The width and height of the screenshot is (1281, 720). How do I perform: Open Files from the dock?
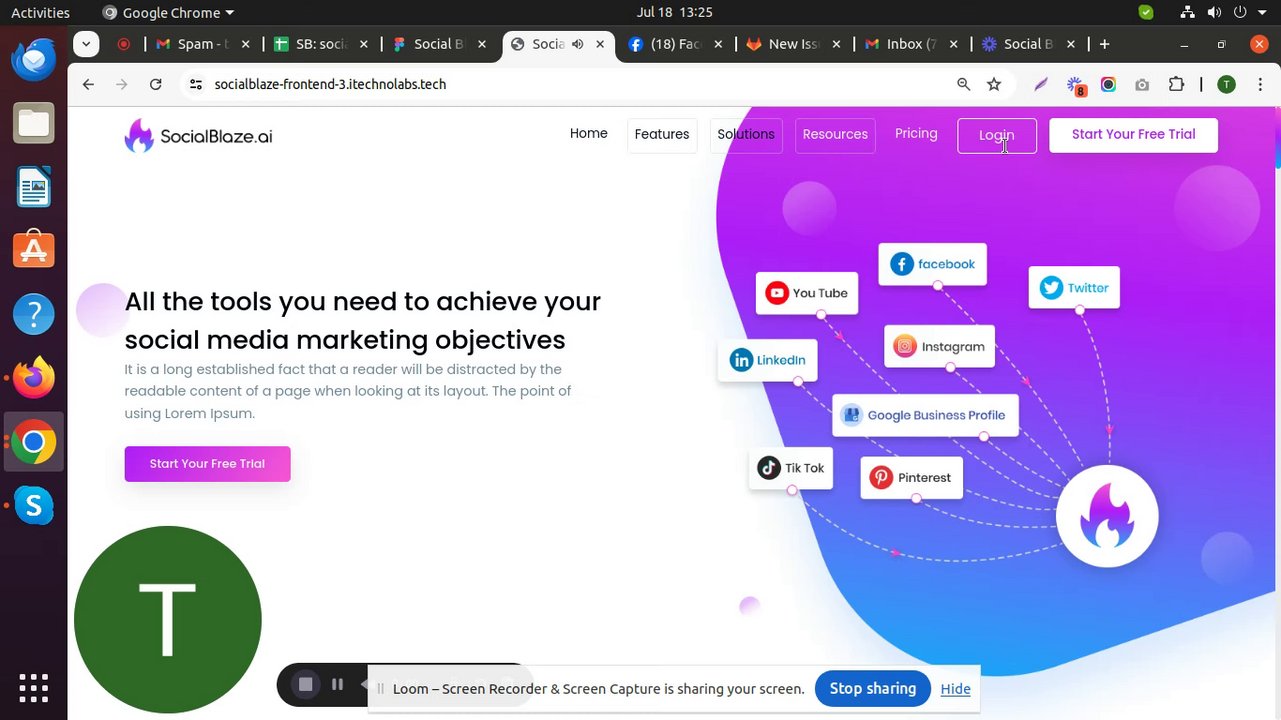[x=33, y=123]
